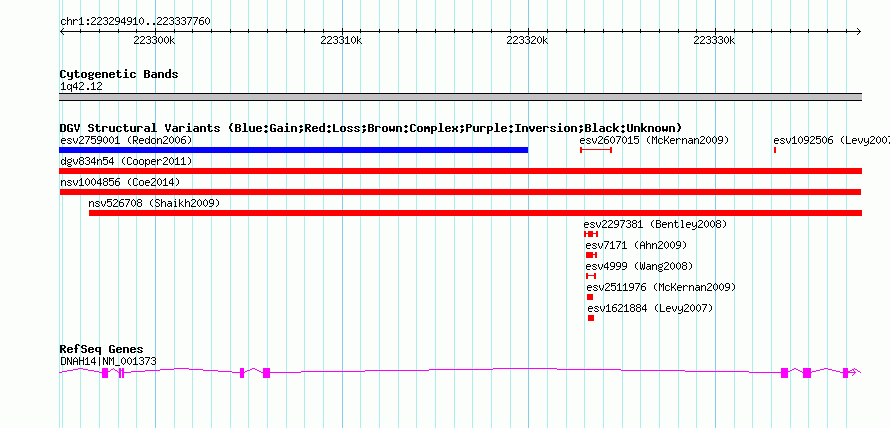Select the small esv1092506 red marker
Screen dimensions: 890x428
pos(775,150)
